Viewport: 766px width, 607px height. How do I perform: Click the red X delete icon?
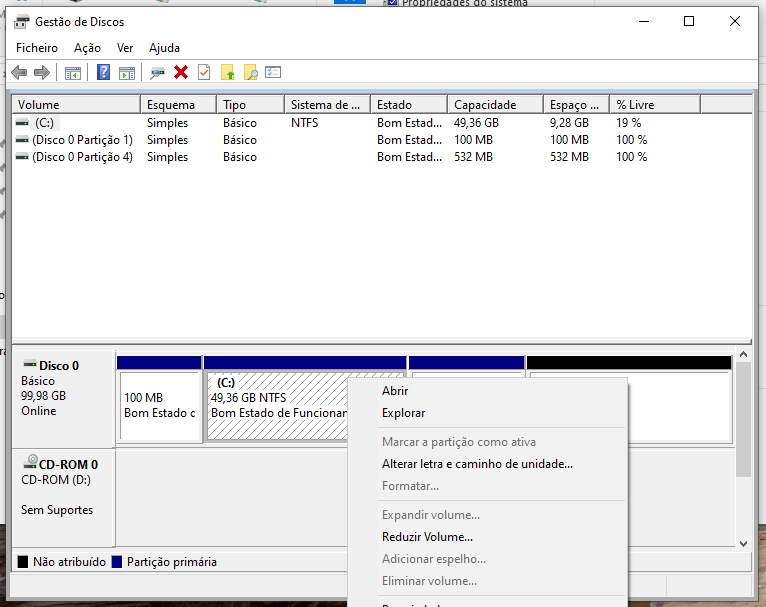[181, 72]
